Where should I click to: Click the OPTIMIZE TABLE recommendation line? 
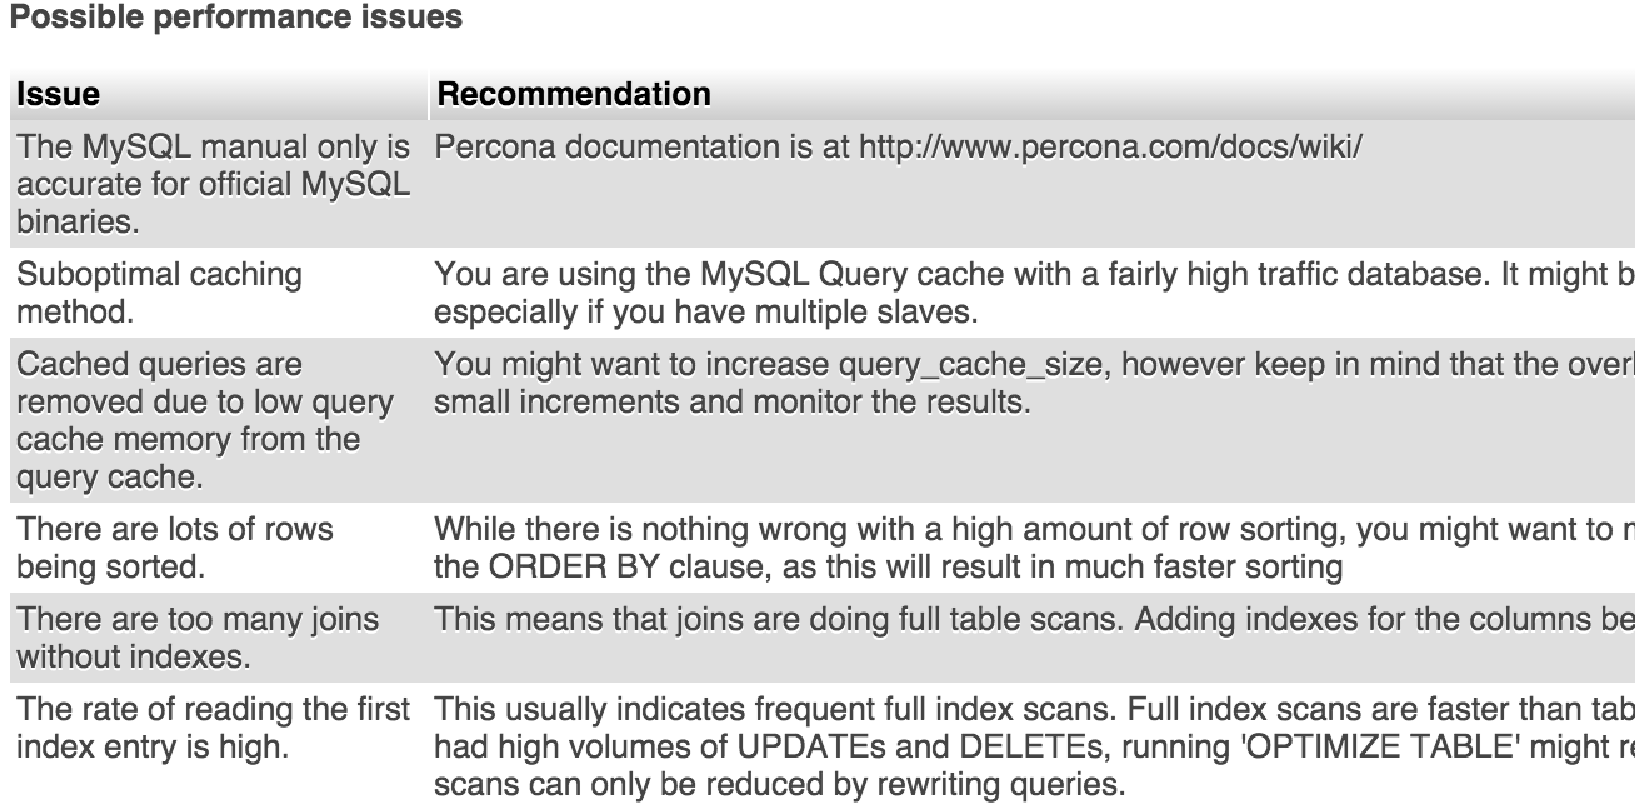[x=1034, y=747]
